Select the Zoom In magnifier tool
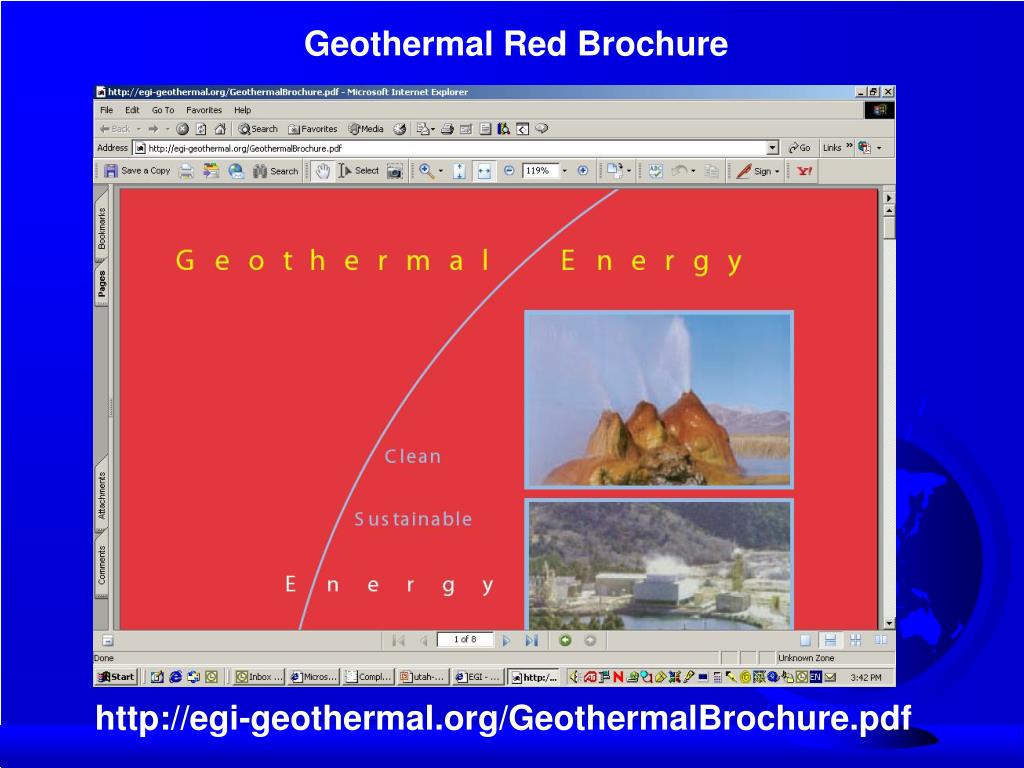Image resolution: width=1024 pixels, height=768 pixels. point(426,171)
